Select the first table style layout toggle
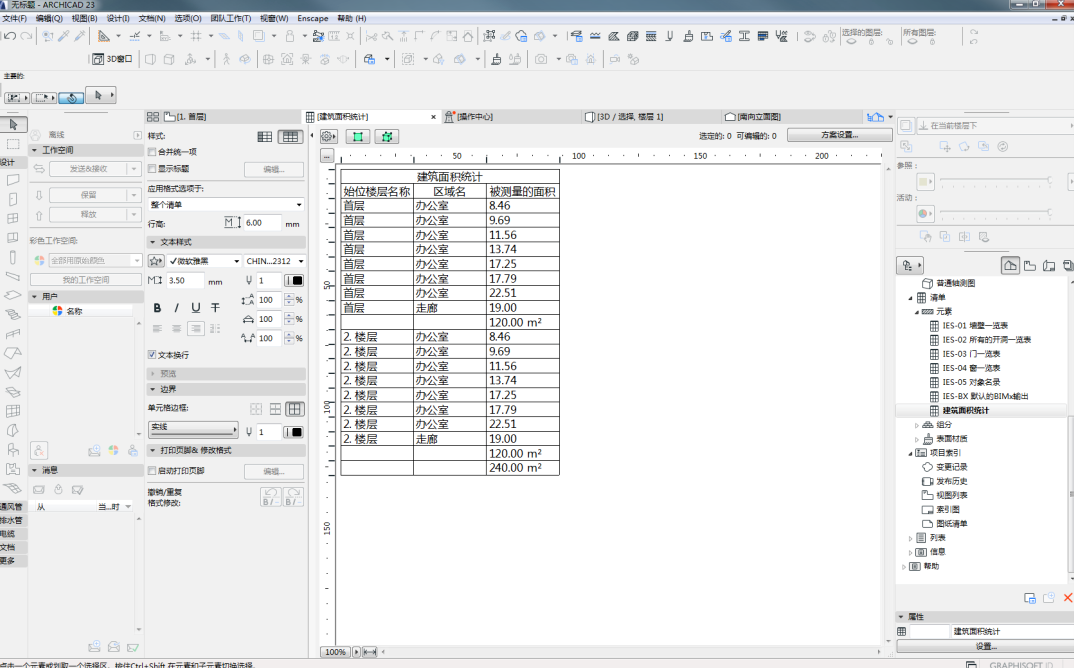Viewport: 1074px width, 668px height. [265, 136]
